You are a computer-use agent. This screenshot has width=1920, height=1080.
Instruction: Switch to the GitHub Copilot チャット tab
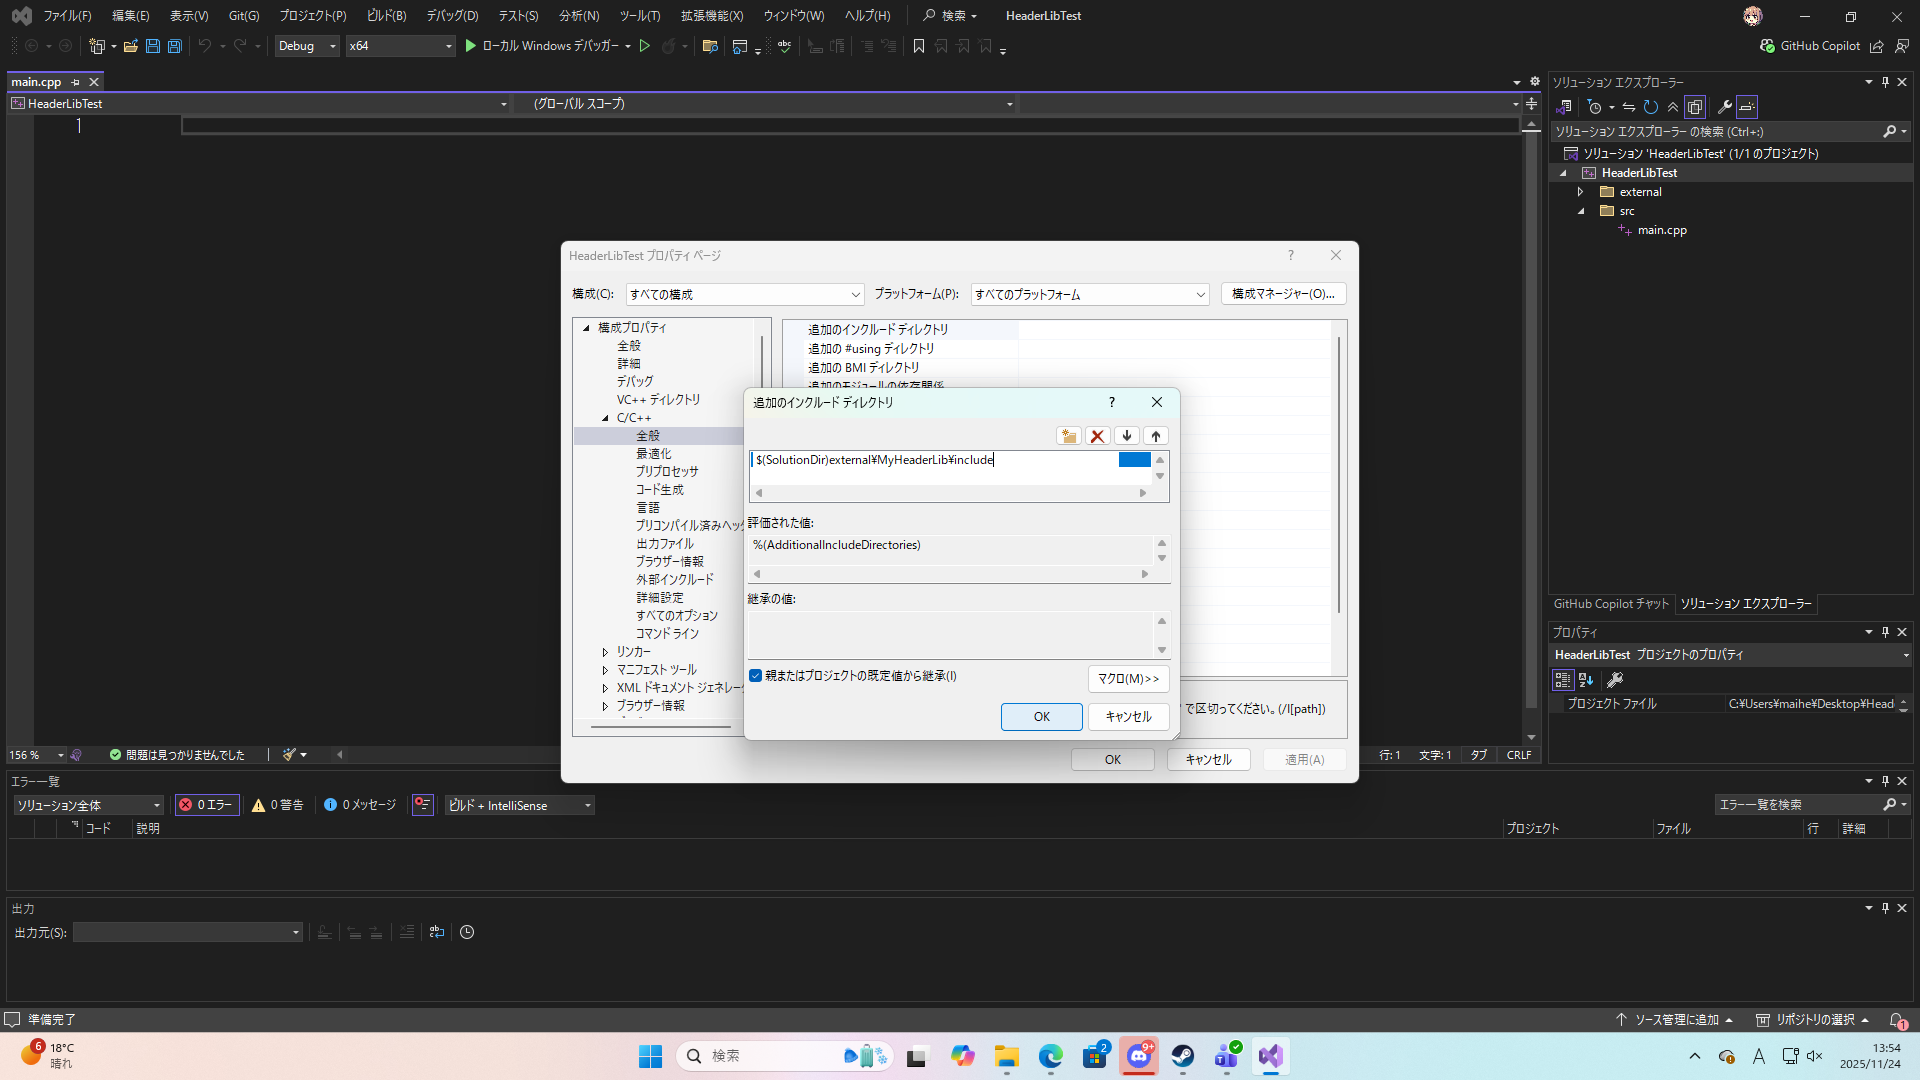pyautogui.click(x=1610, y=604)
